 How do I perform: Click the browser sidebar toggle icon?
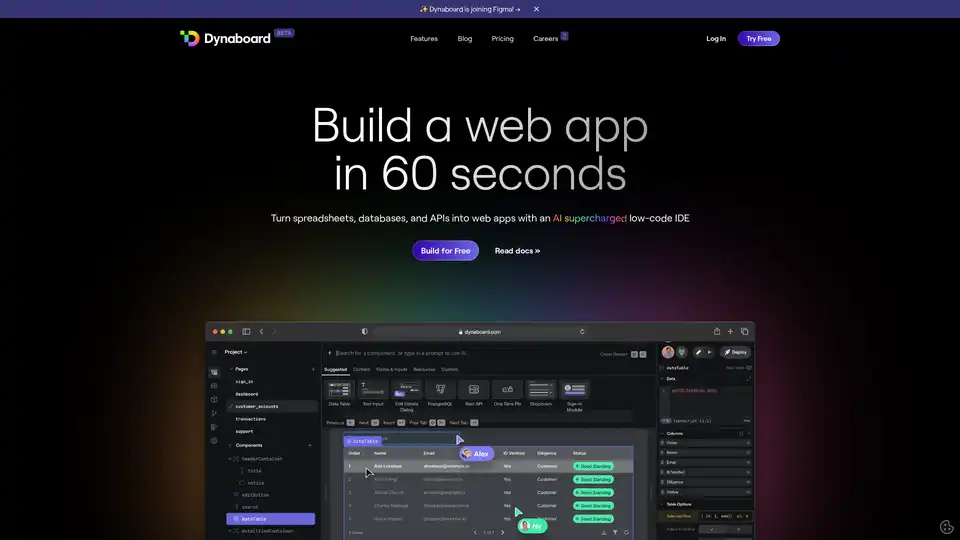[x=246, y=332]
